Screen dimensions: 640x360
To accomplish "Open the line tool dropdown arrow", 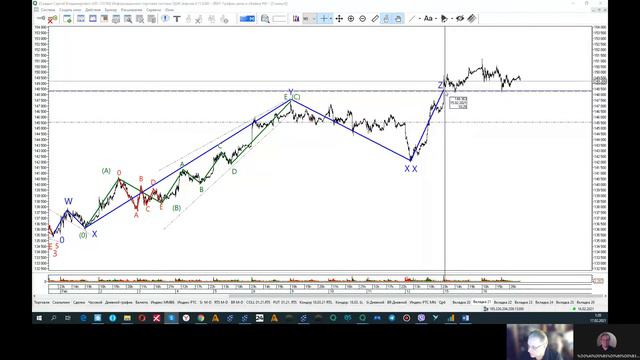I will 419,19.
